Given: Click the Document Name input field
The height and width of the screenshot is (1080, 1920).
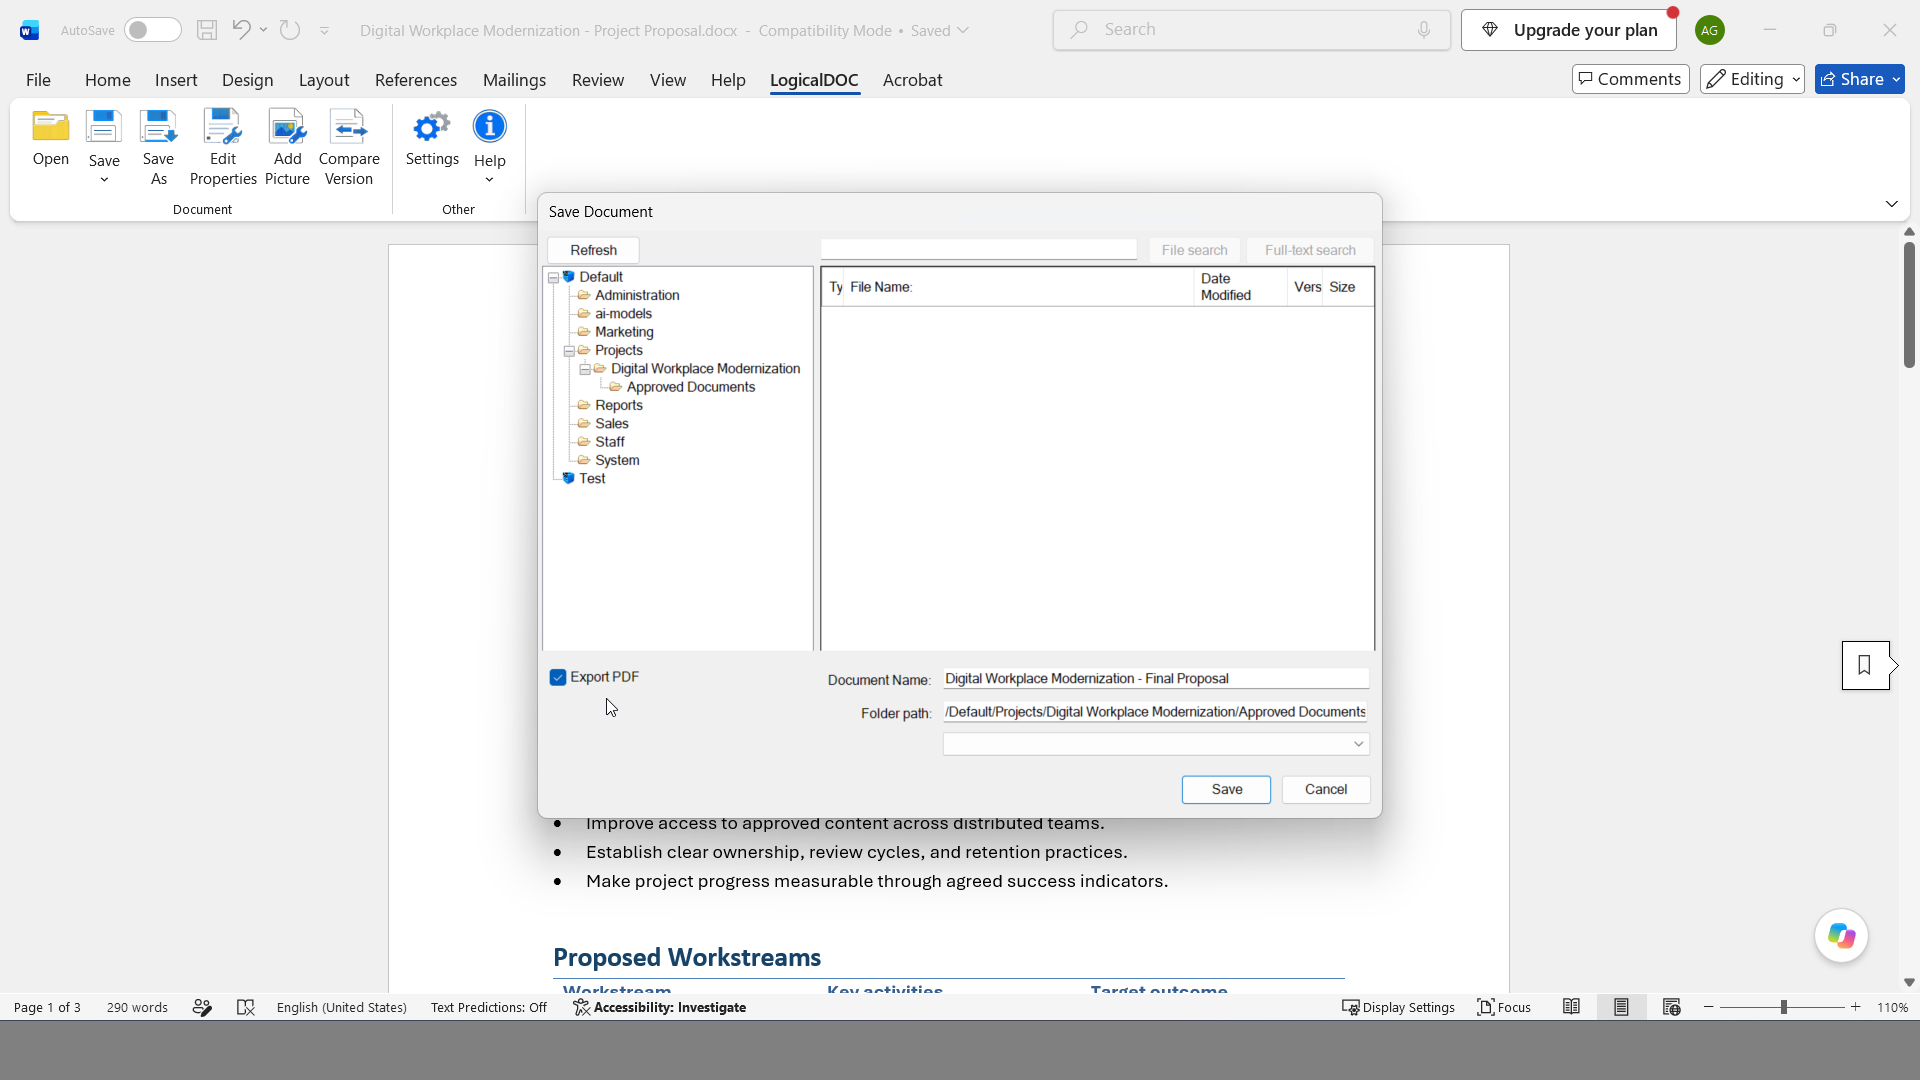Looking at the screenshot, I should (1155, 678).
